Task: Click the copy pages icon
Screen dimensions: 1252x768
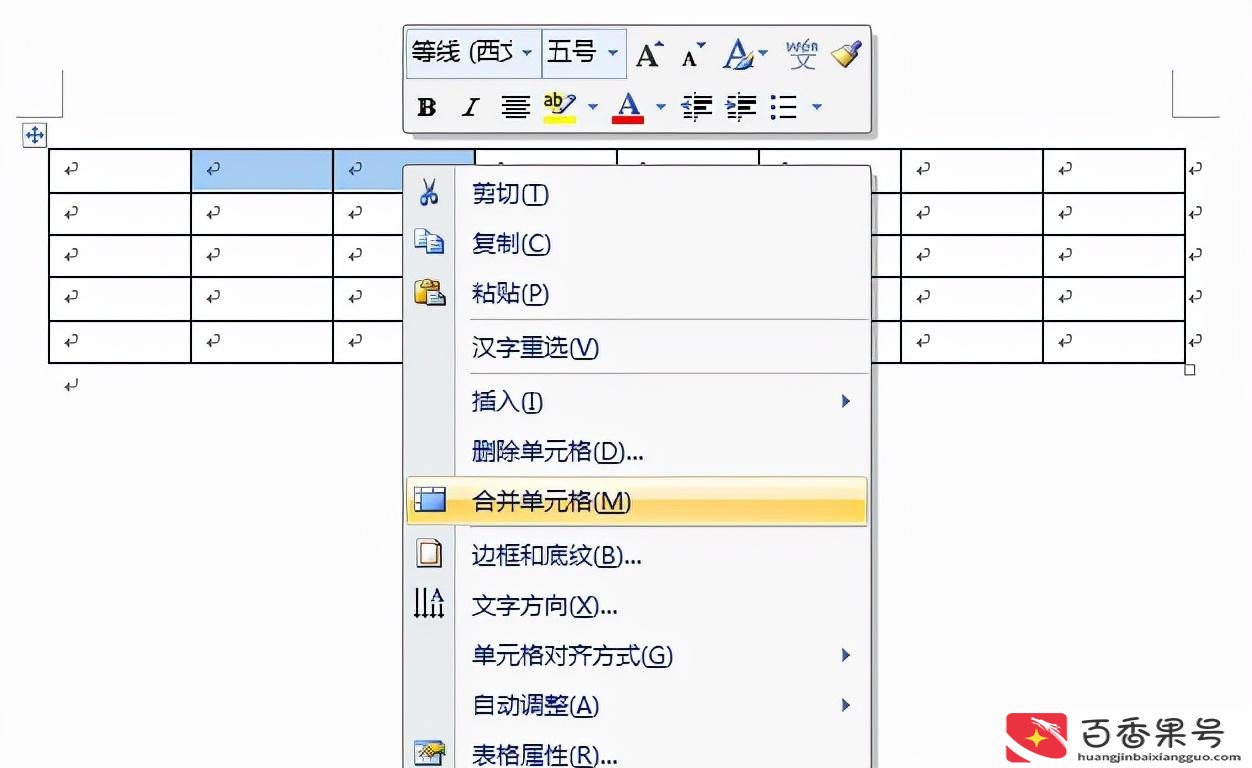Action: tap(429, 241)
